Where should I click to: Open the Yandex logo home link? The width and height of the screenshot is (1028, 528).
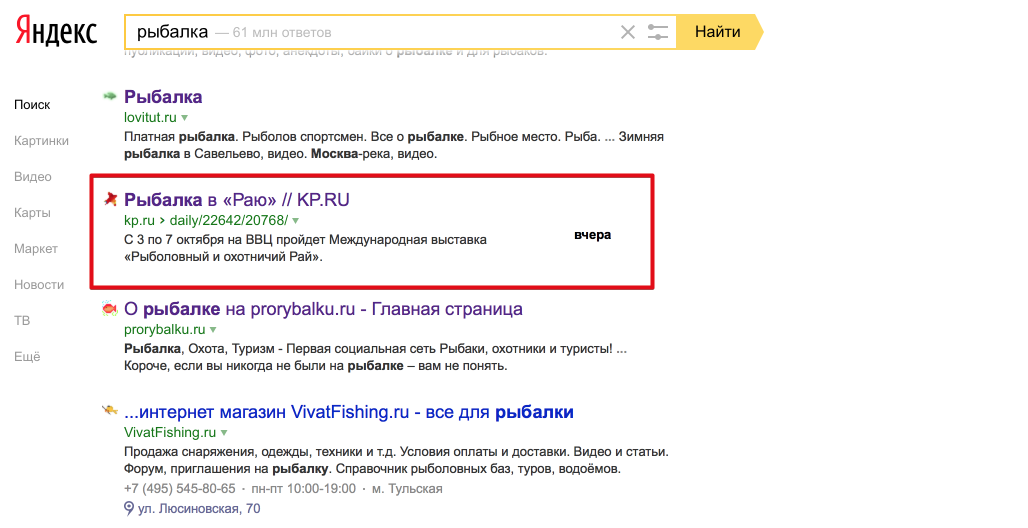tap(56, 31)
